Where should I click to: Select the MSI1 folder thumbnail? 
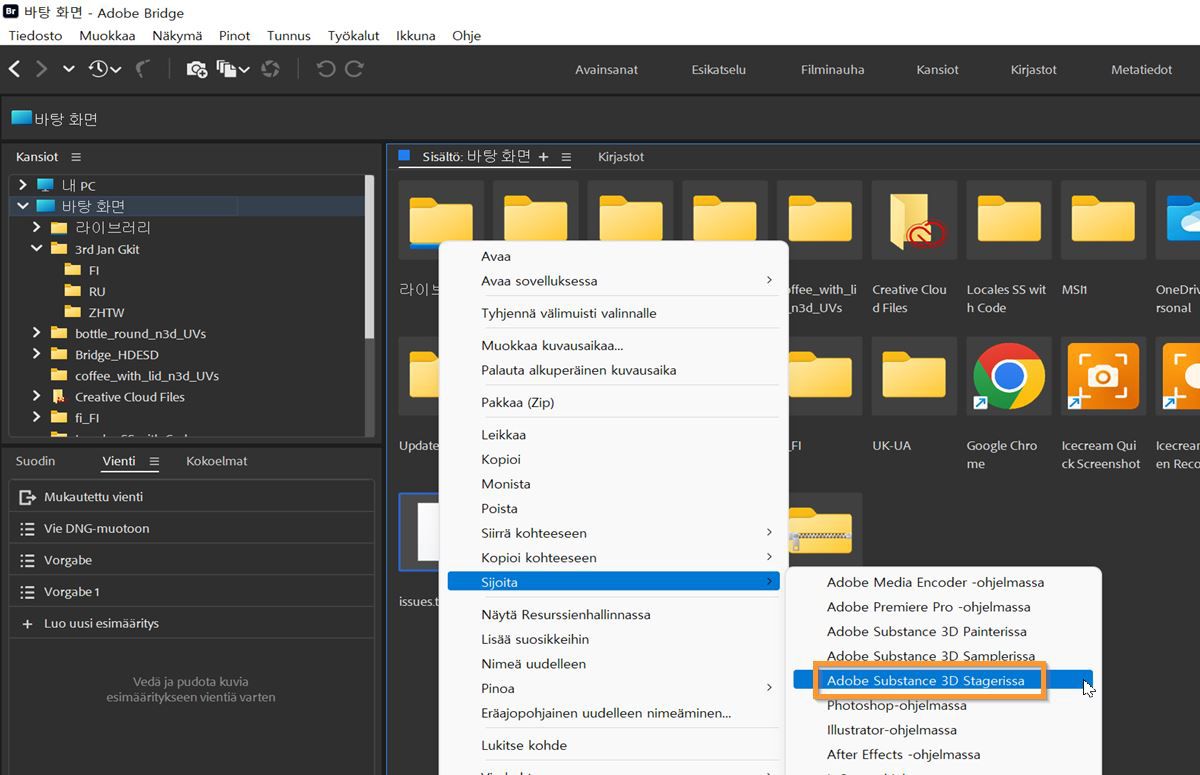coord(1104,220)
